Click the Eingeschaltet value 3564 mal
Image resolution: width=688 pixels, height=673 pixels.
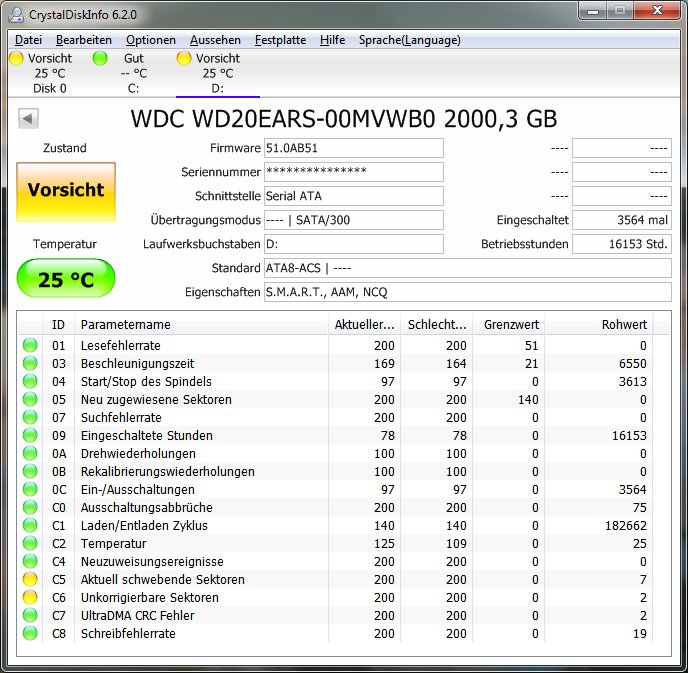[x=622, y=220]
